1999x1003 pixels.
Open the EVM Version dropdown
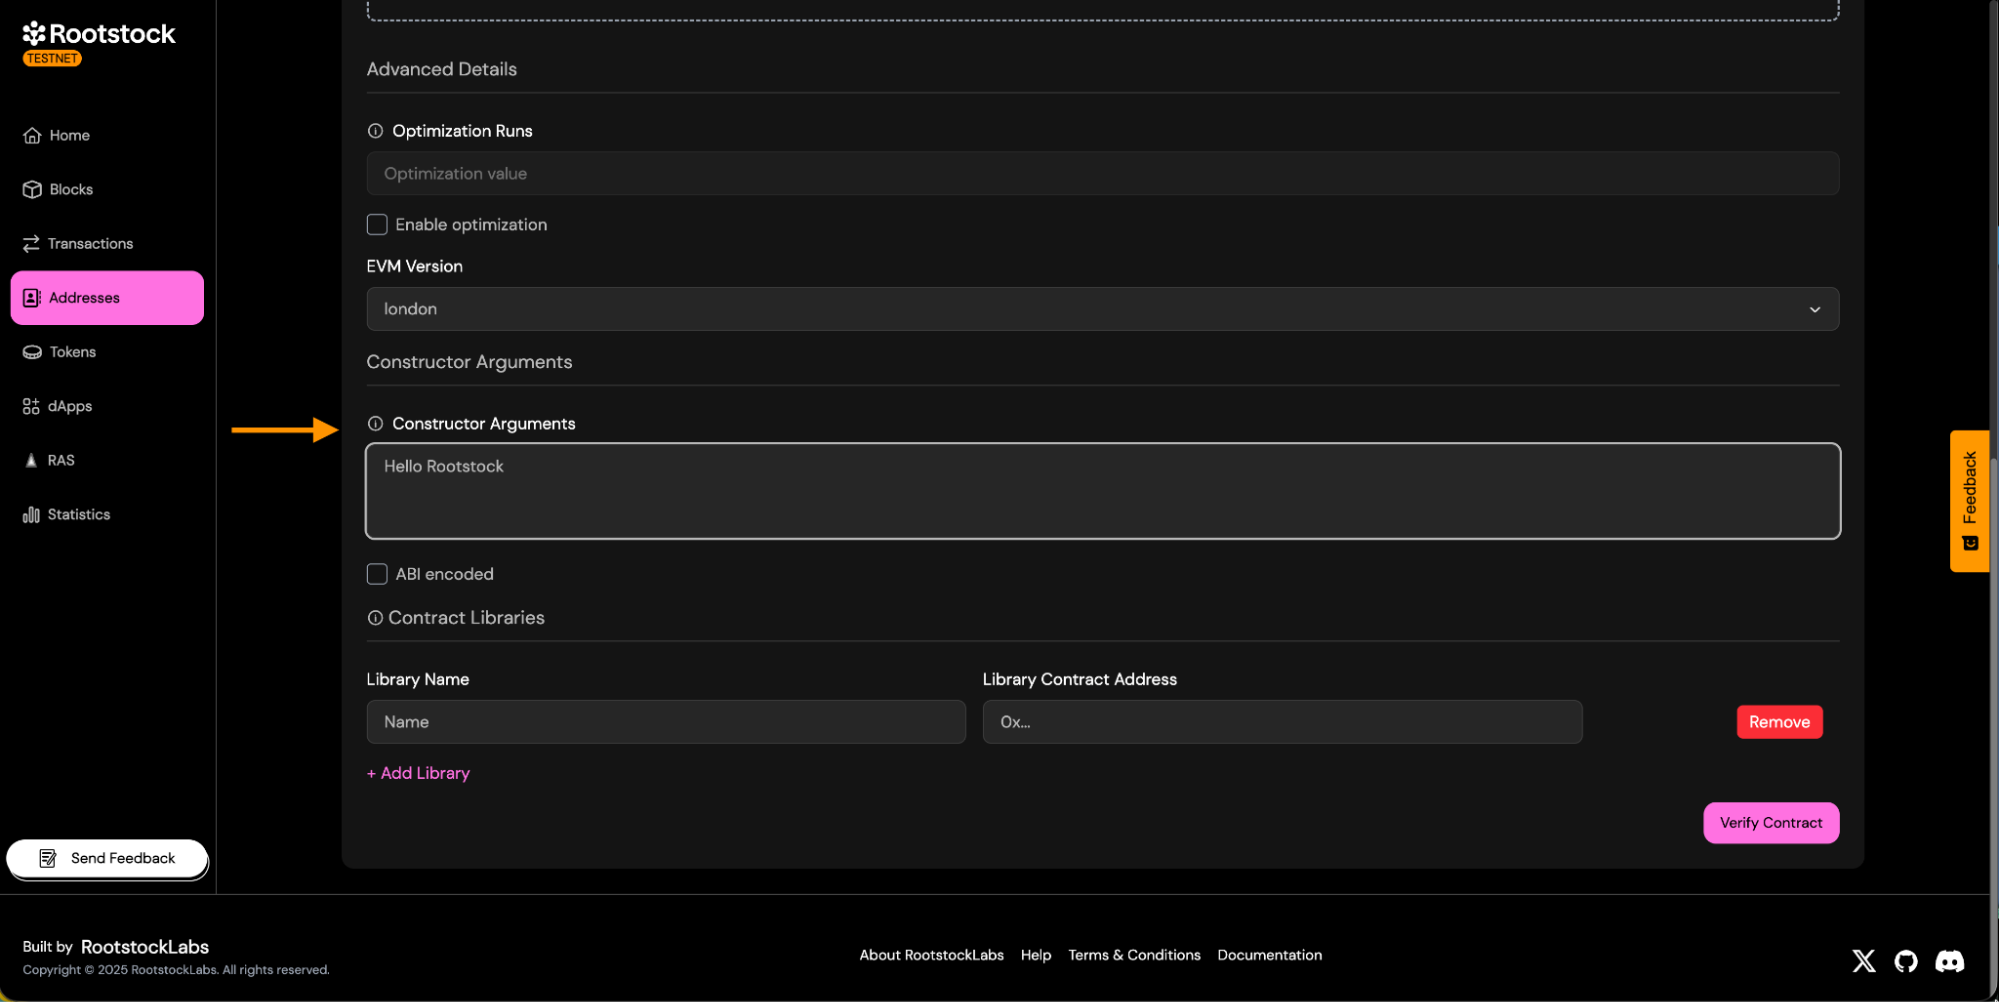[x=1100, y=309]
